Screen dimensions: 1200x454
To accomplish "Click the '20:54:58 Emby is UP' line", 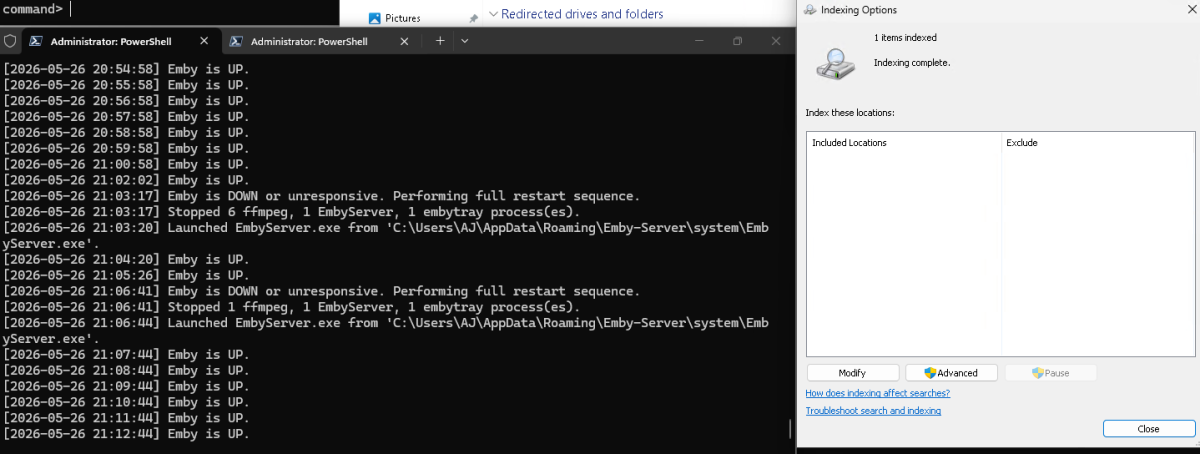I will [126, 68].
